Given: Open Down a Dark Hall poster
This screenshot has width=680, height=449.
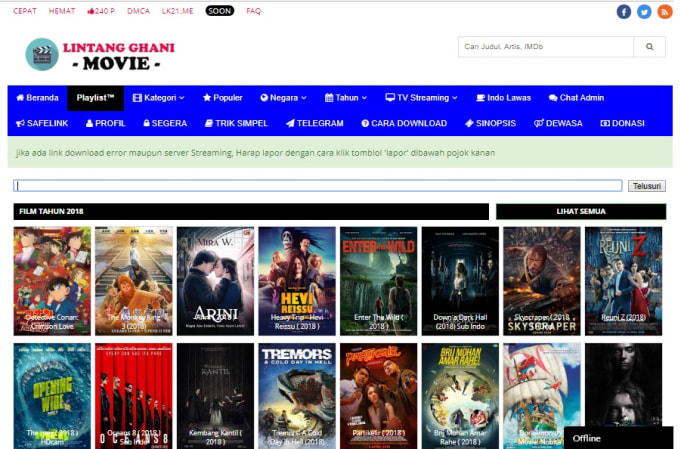Looking at the screenshot, I should (460, 281).
